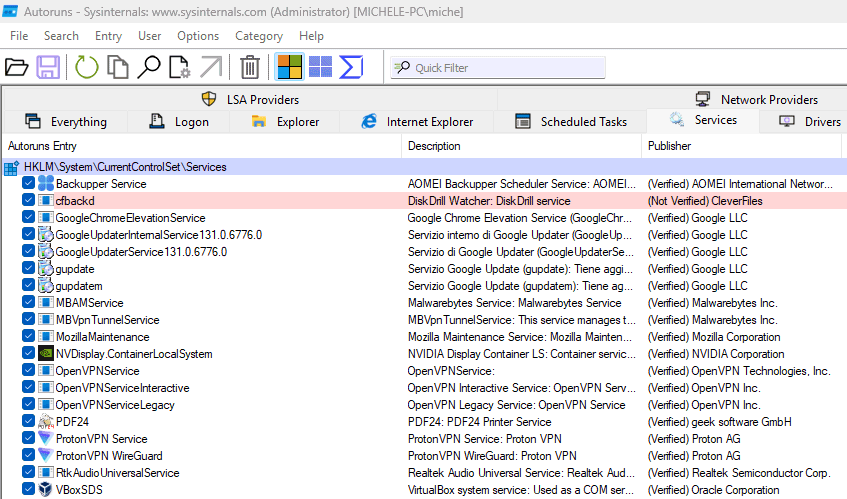Screen dimensions: 847x499
Task: Click the NVDisplay.ContainerLocalSystem NVIDIA icon
Action: [x=46, y=354]
